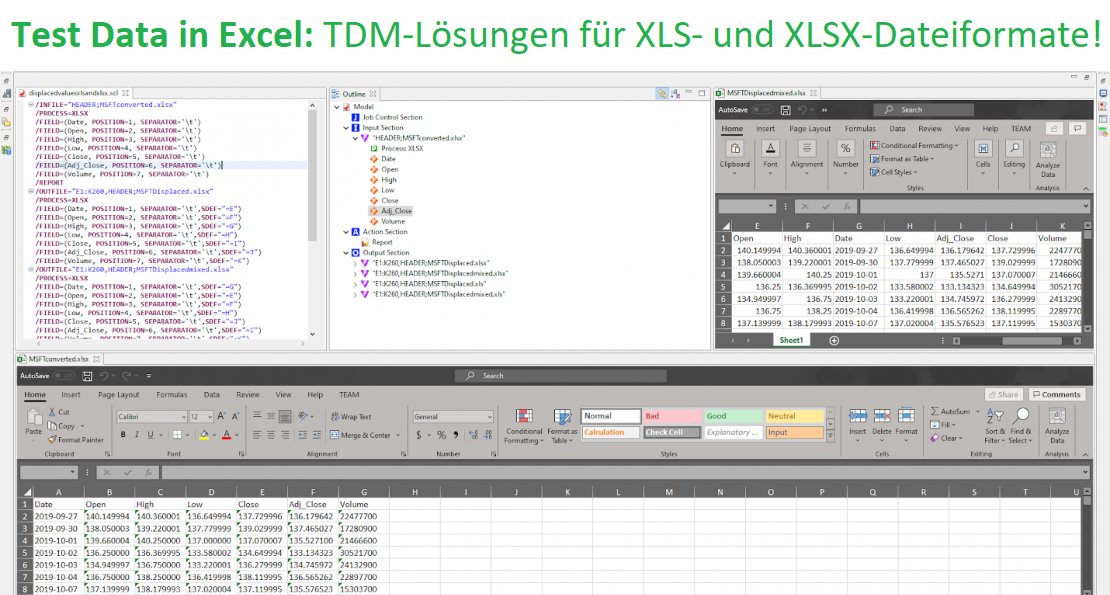Open Page Layout tab in lower Excel
This screenshot has width=1110, height=595.
pos(118,395)
